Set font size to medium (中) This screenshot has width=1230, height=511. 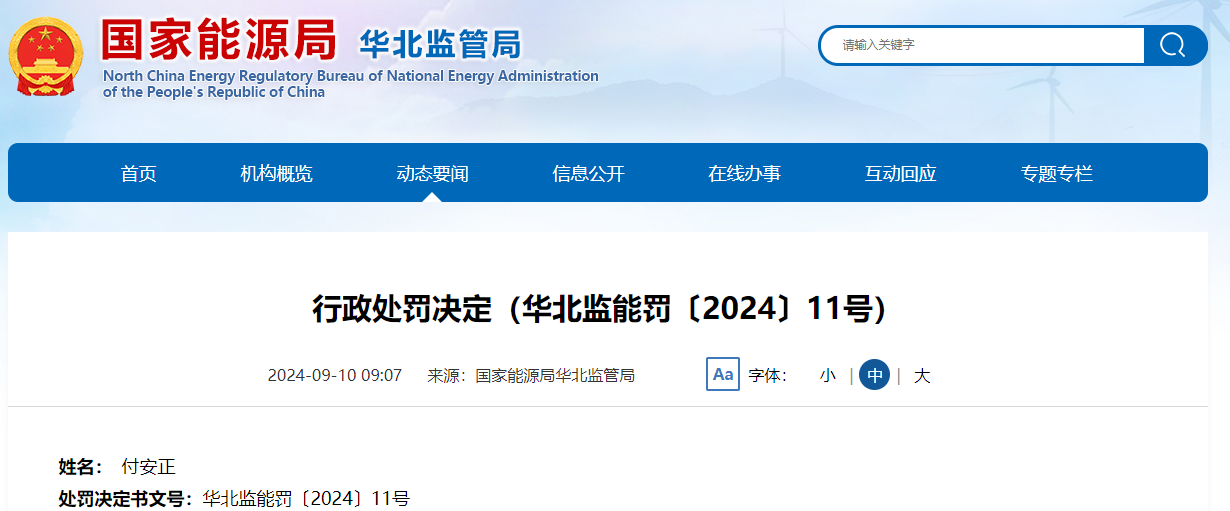874,375
